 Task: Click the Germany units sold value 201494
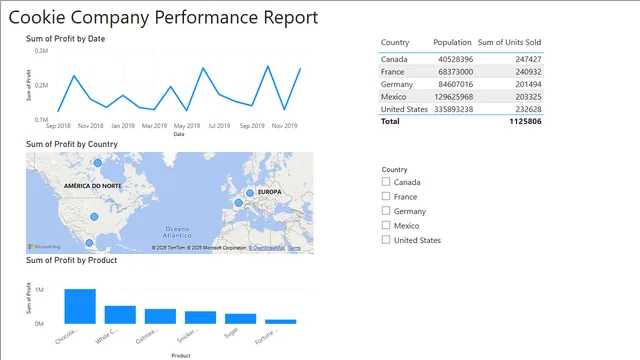(x=528, y=84)
